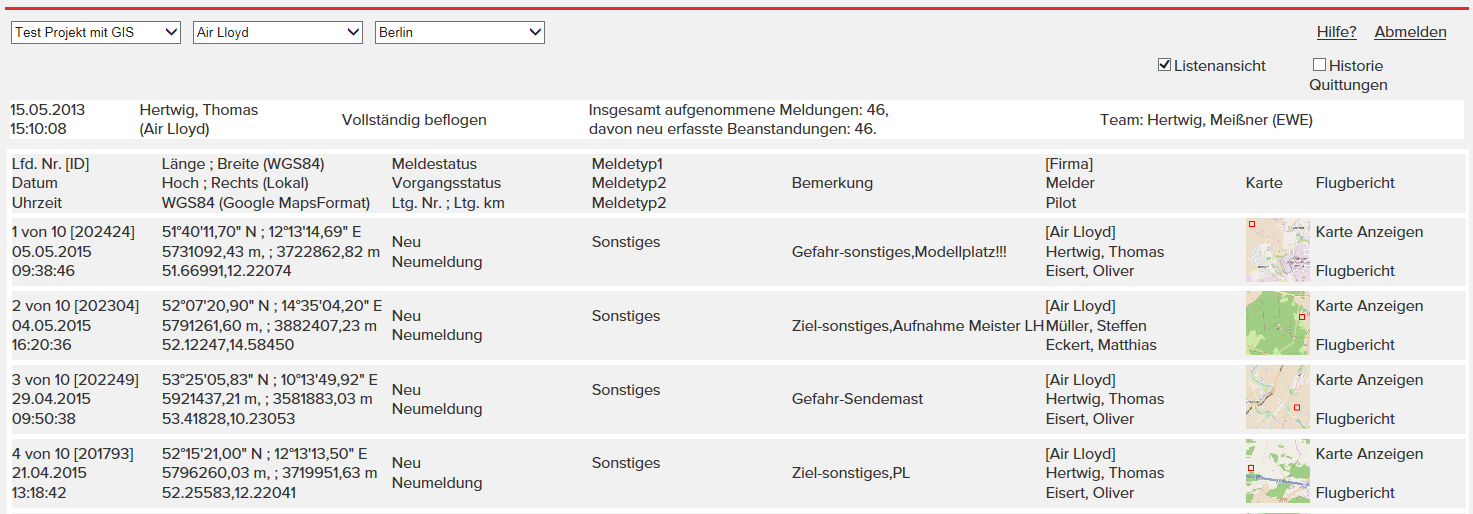The height and width of the screenshot is (514, 1473).
Task: Open the Hilfe? help link
Action: pos(1336,32)
